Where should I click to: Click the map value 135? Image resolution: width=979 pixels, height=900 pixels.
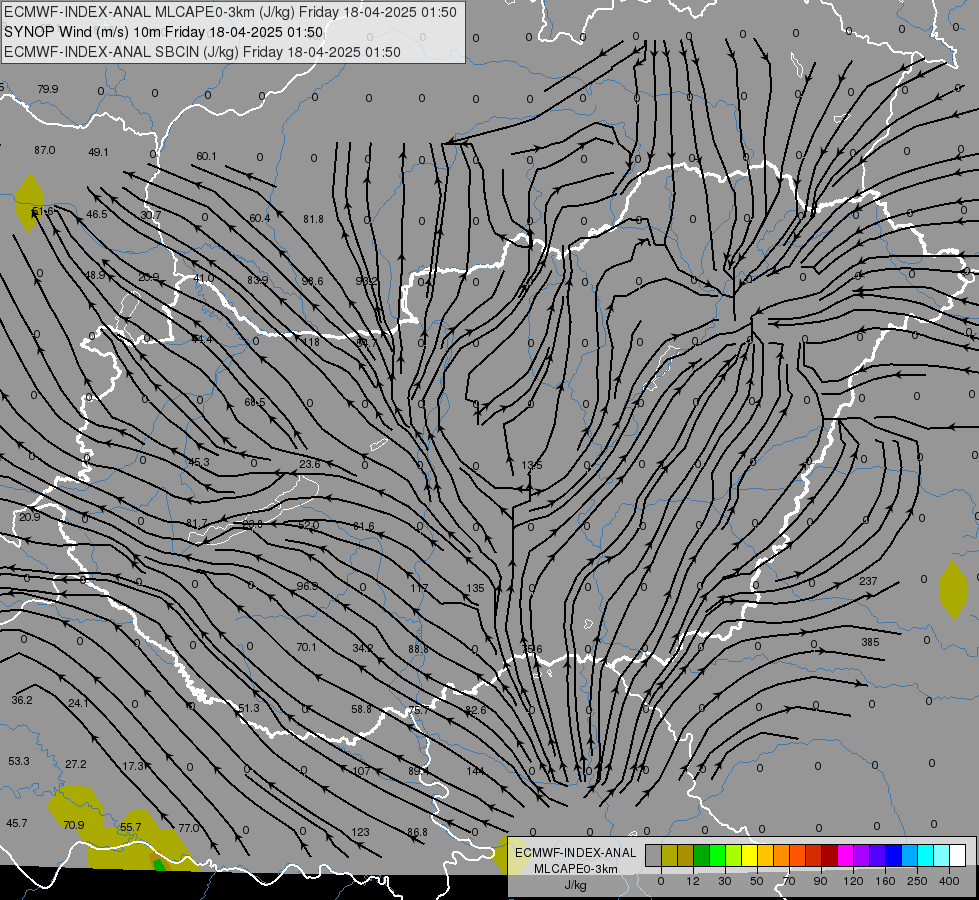coord(475,588)
